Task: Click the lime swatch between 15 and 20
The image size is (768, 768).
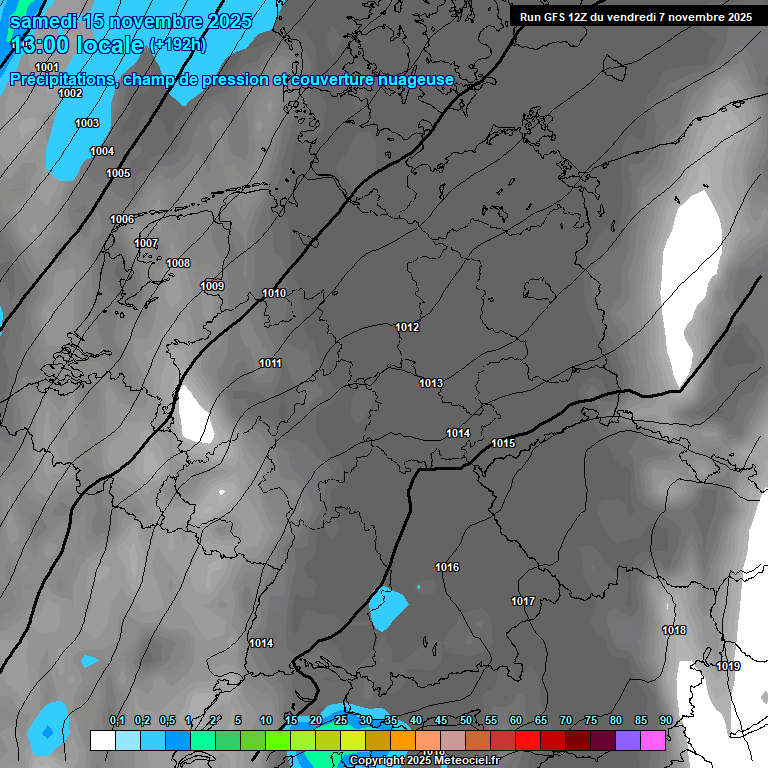Action: click(303, 740)
